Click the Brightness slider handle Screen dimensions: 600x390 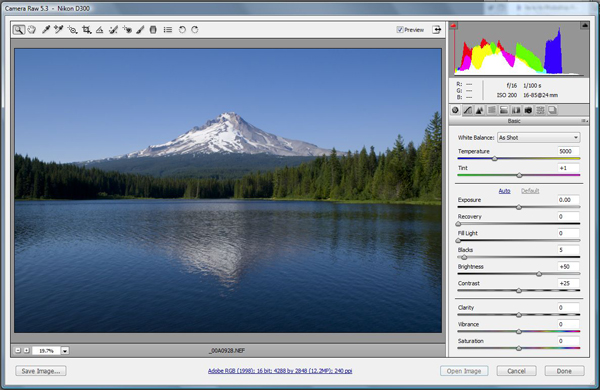[x=539, y=274]
